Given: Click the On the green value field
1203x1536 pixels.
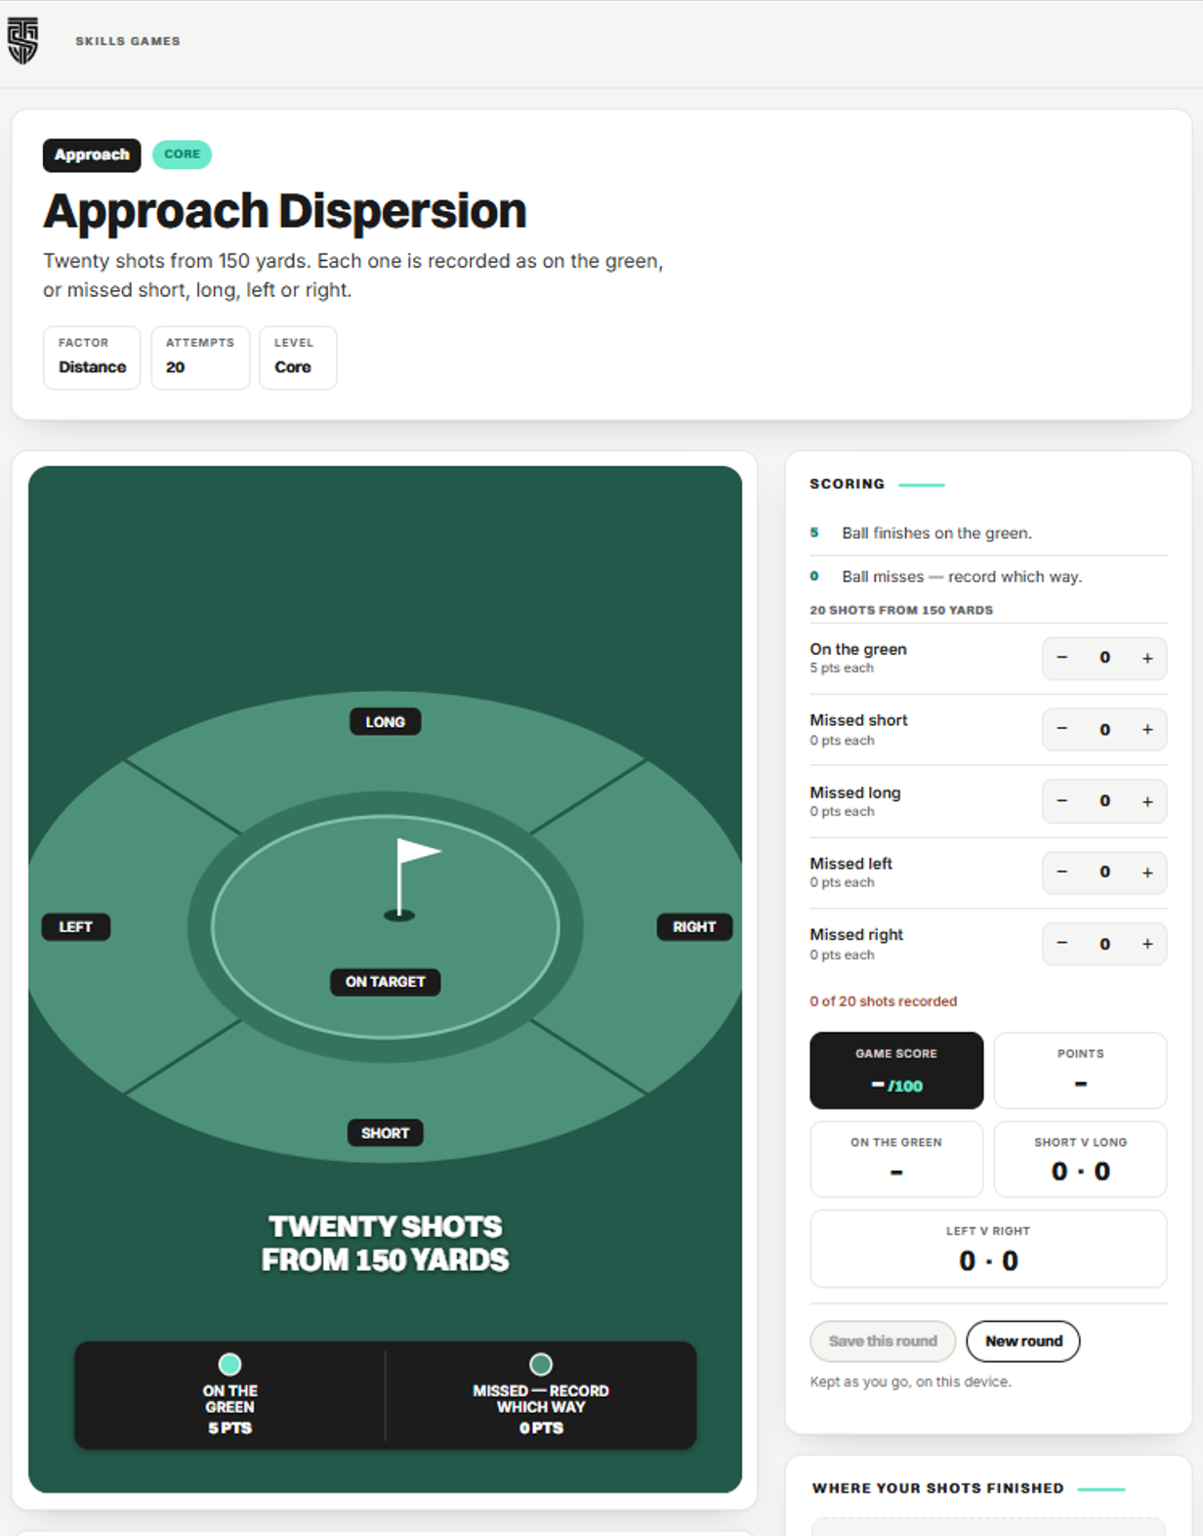Looking at the screenshot, I should (x=1105, y=658).
